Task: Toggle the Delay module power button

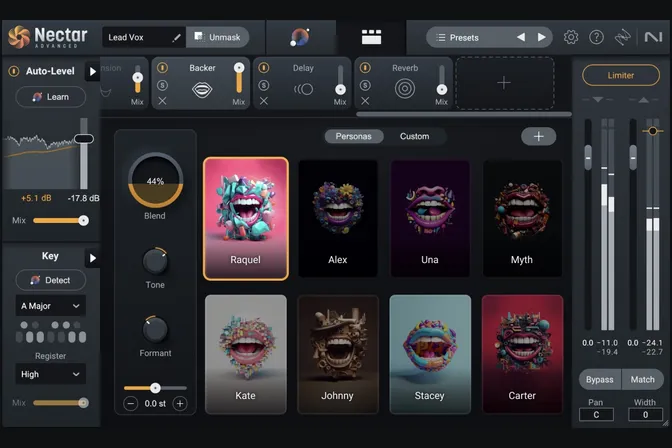Action: pos(264,68)
